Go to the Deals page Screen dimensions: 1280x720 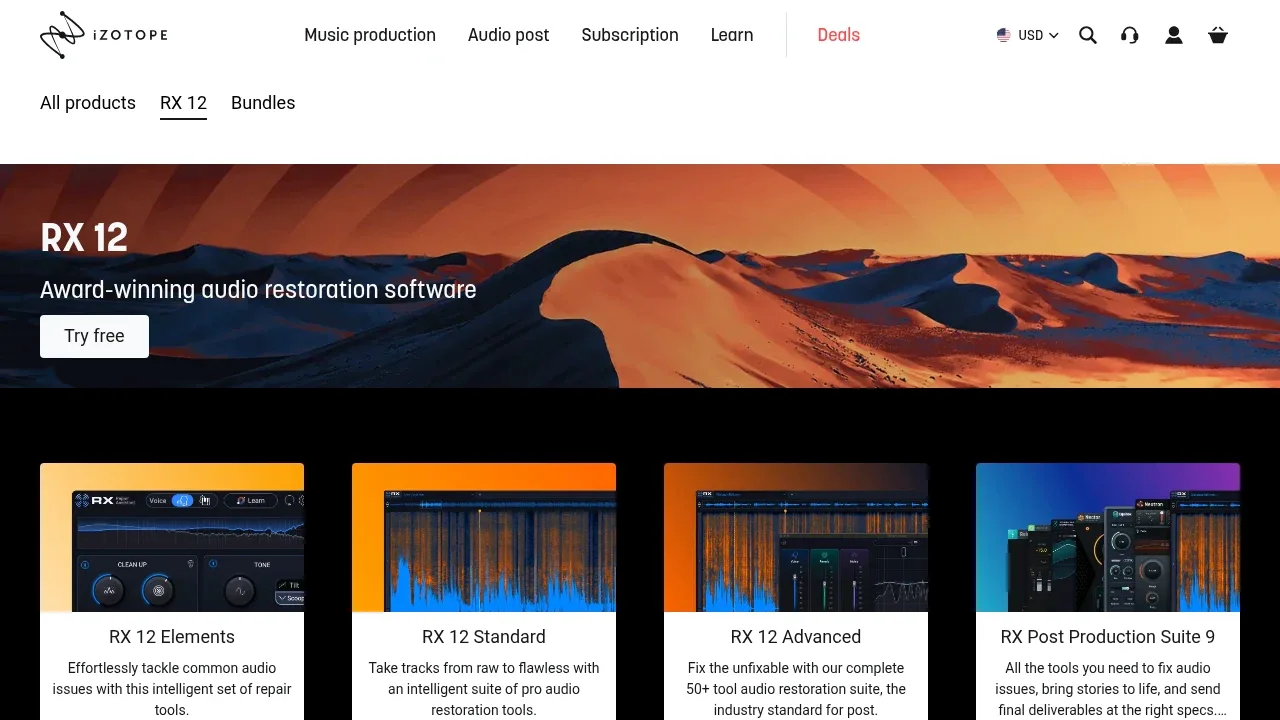[x=839, y=35]
